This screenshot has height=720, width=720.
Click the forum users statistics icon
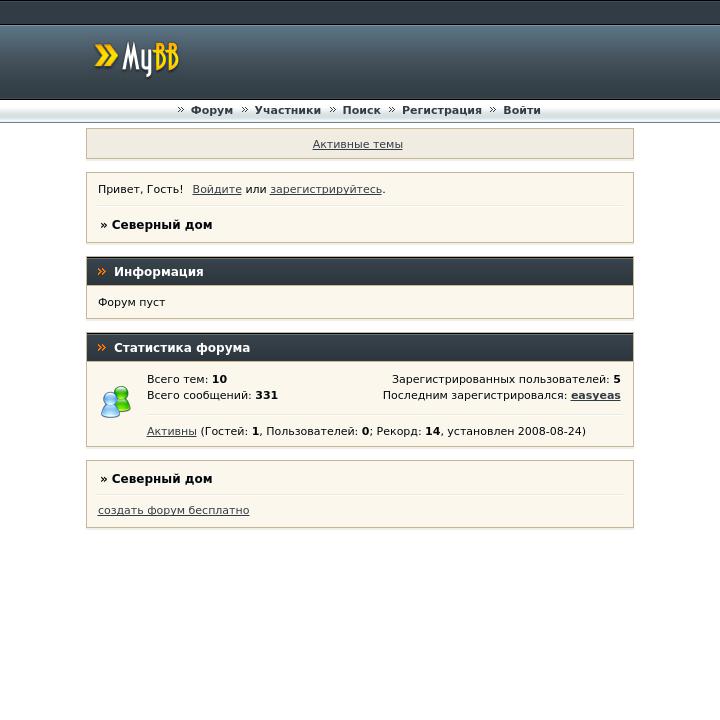click(116, 402)
